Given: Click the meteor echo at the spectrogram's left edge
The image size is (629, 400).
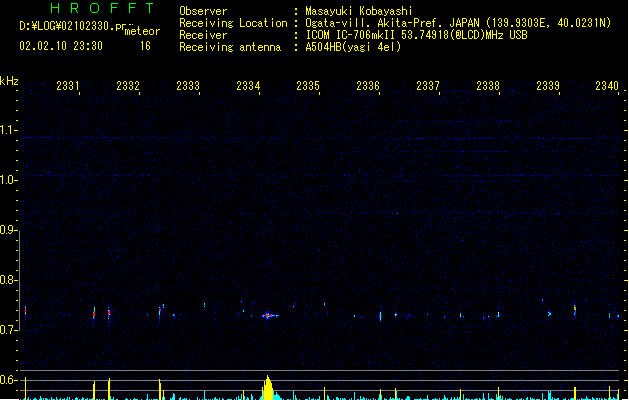Looking at the screenshot, I should tap(26, 311).
